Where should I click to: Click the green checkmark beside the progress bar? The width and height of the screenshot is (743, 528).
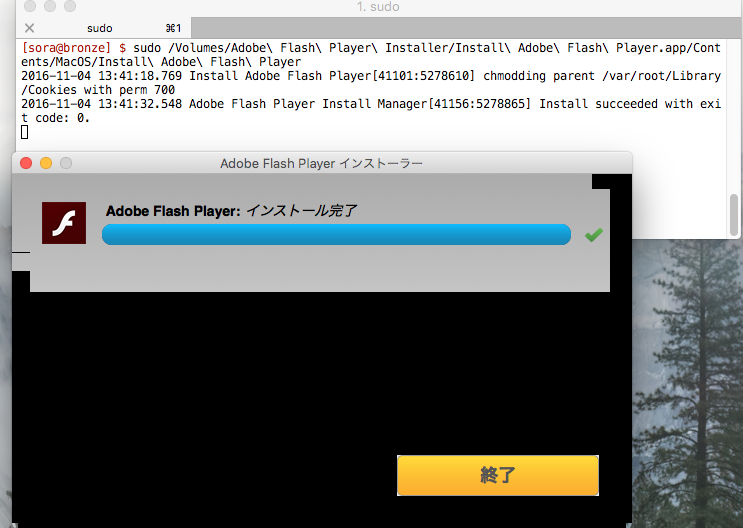pyautogui.click(x=594, y=234)
